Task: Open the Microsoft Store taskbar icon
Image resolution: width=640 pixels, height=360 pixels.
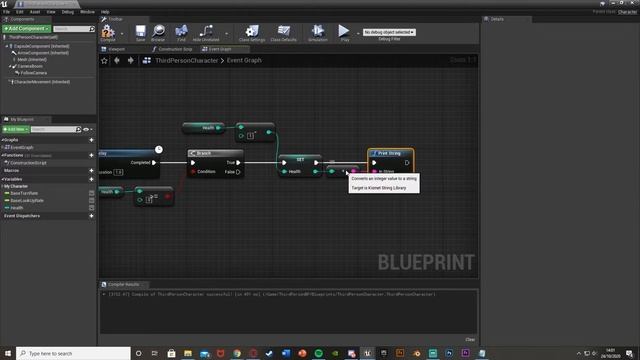Action: point(171,353)
